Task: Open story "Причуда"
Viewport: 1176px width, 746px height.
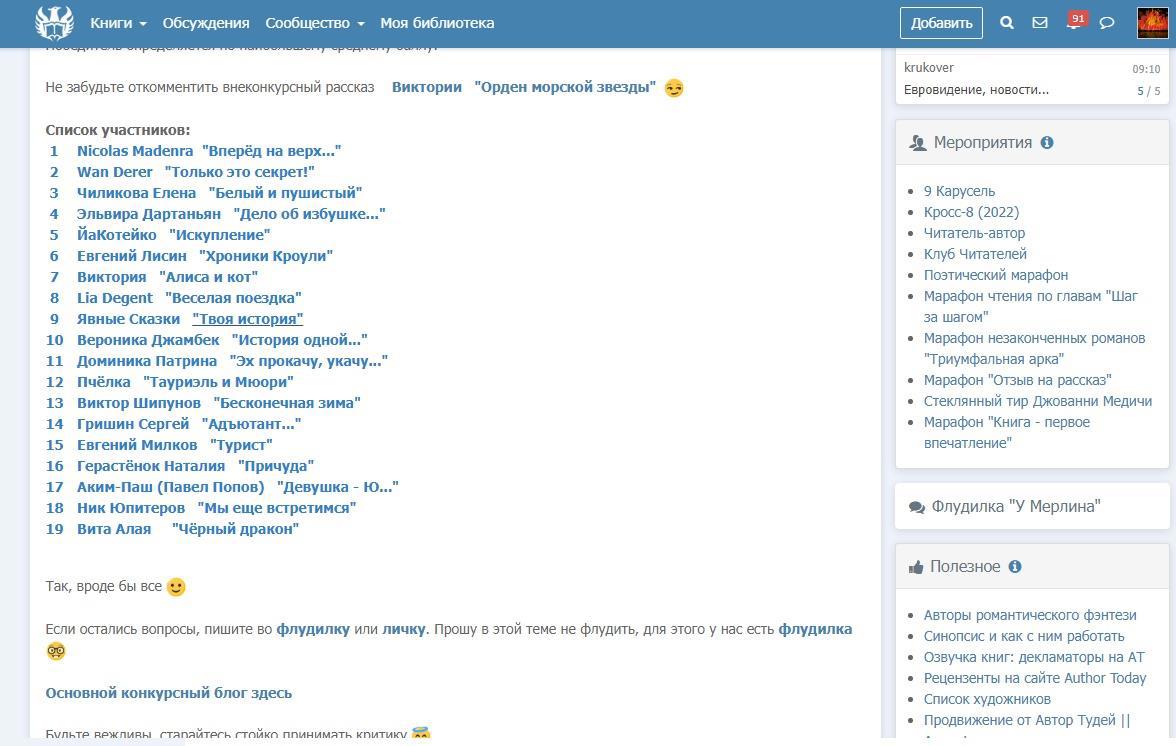Action: point(275,466)
